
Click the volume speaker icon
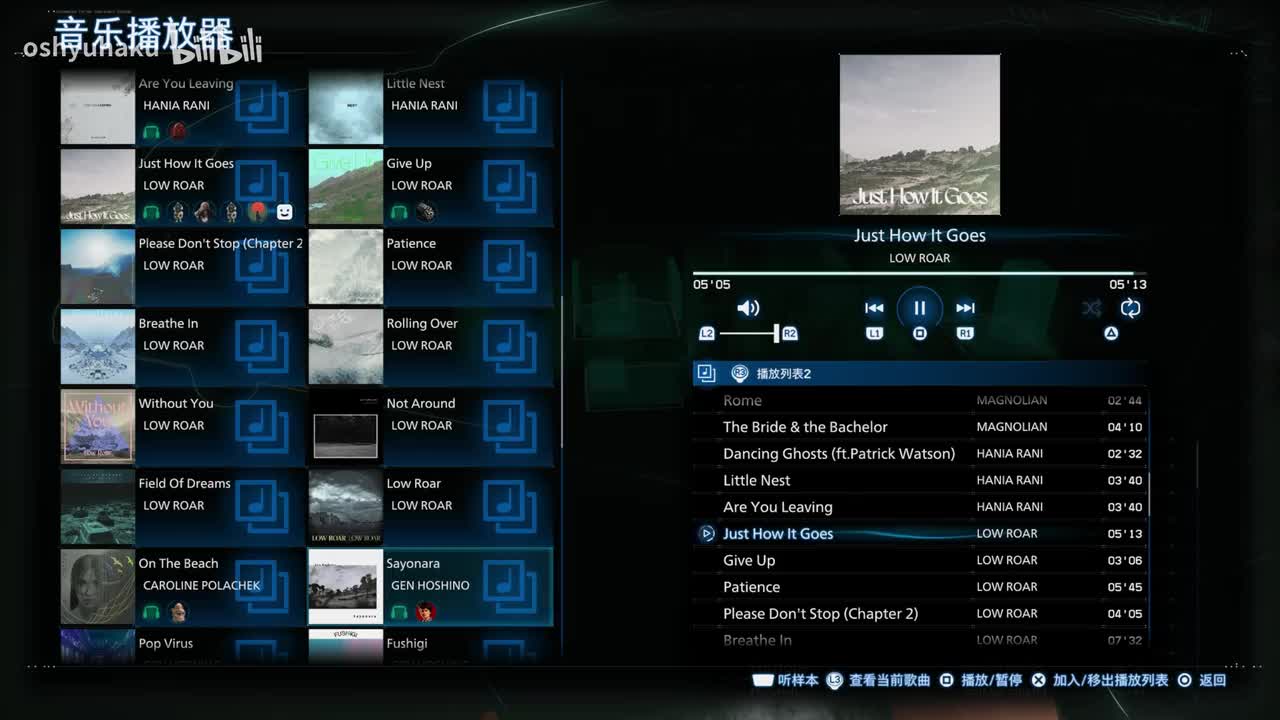click(x=748, y=308)
